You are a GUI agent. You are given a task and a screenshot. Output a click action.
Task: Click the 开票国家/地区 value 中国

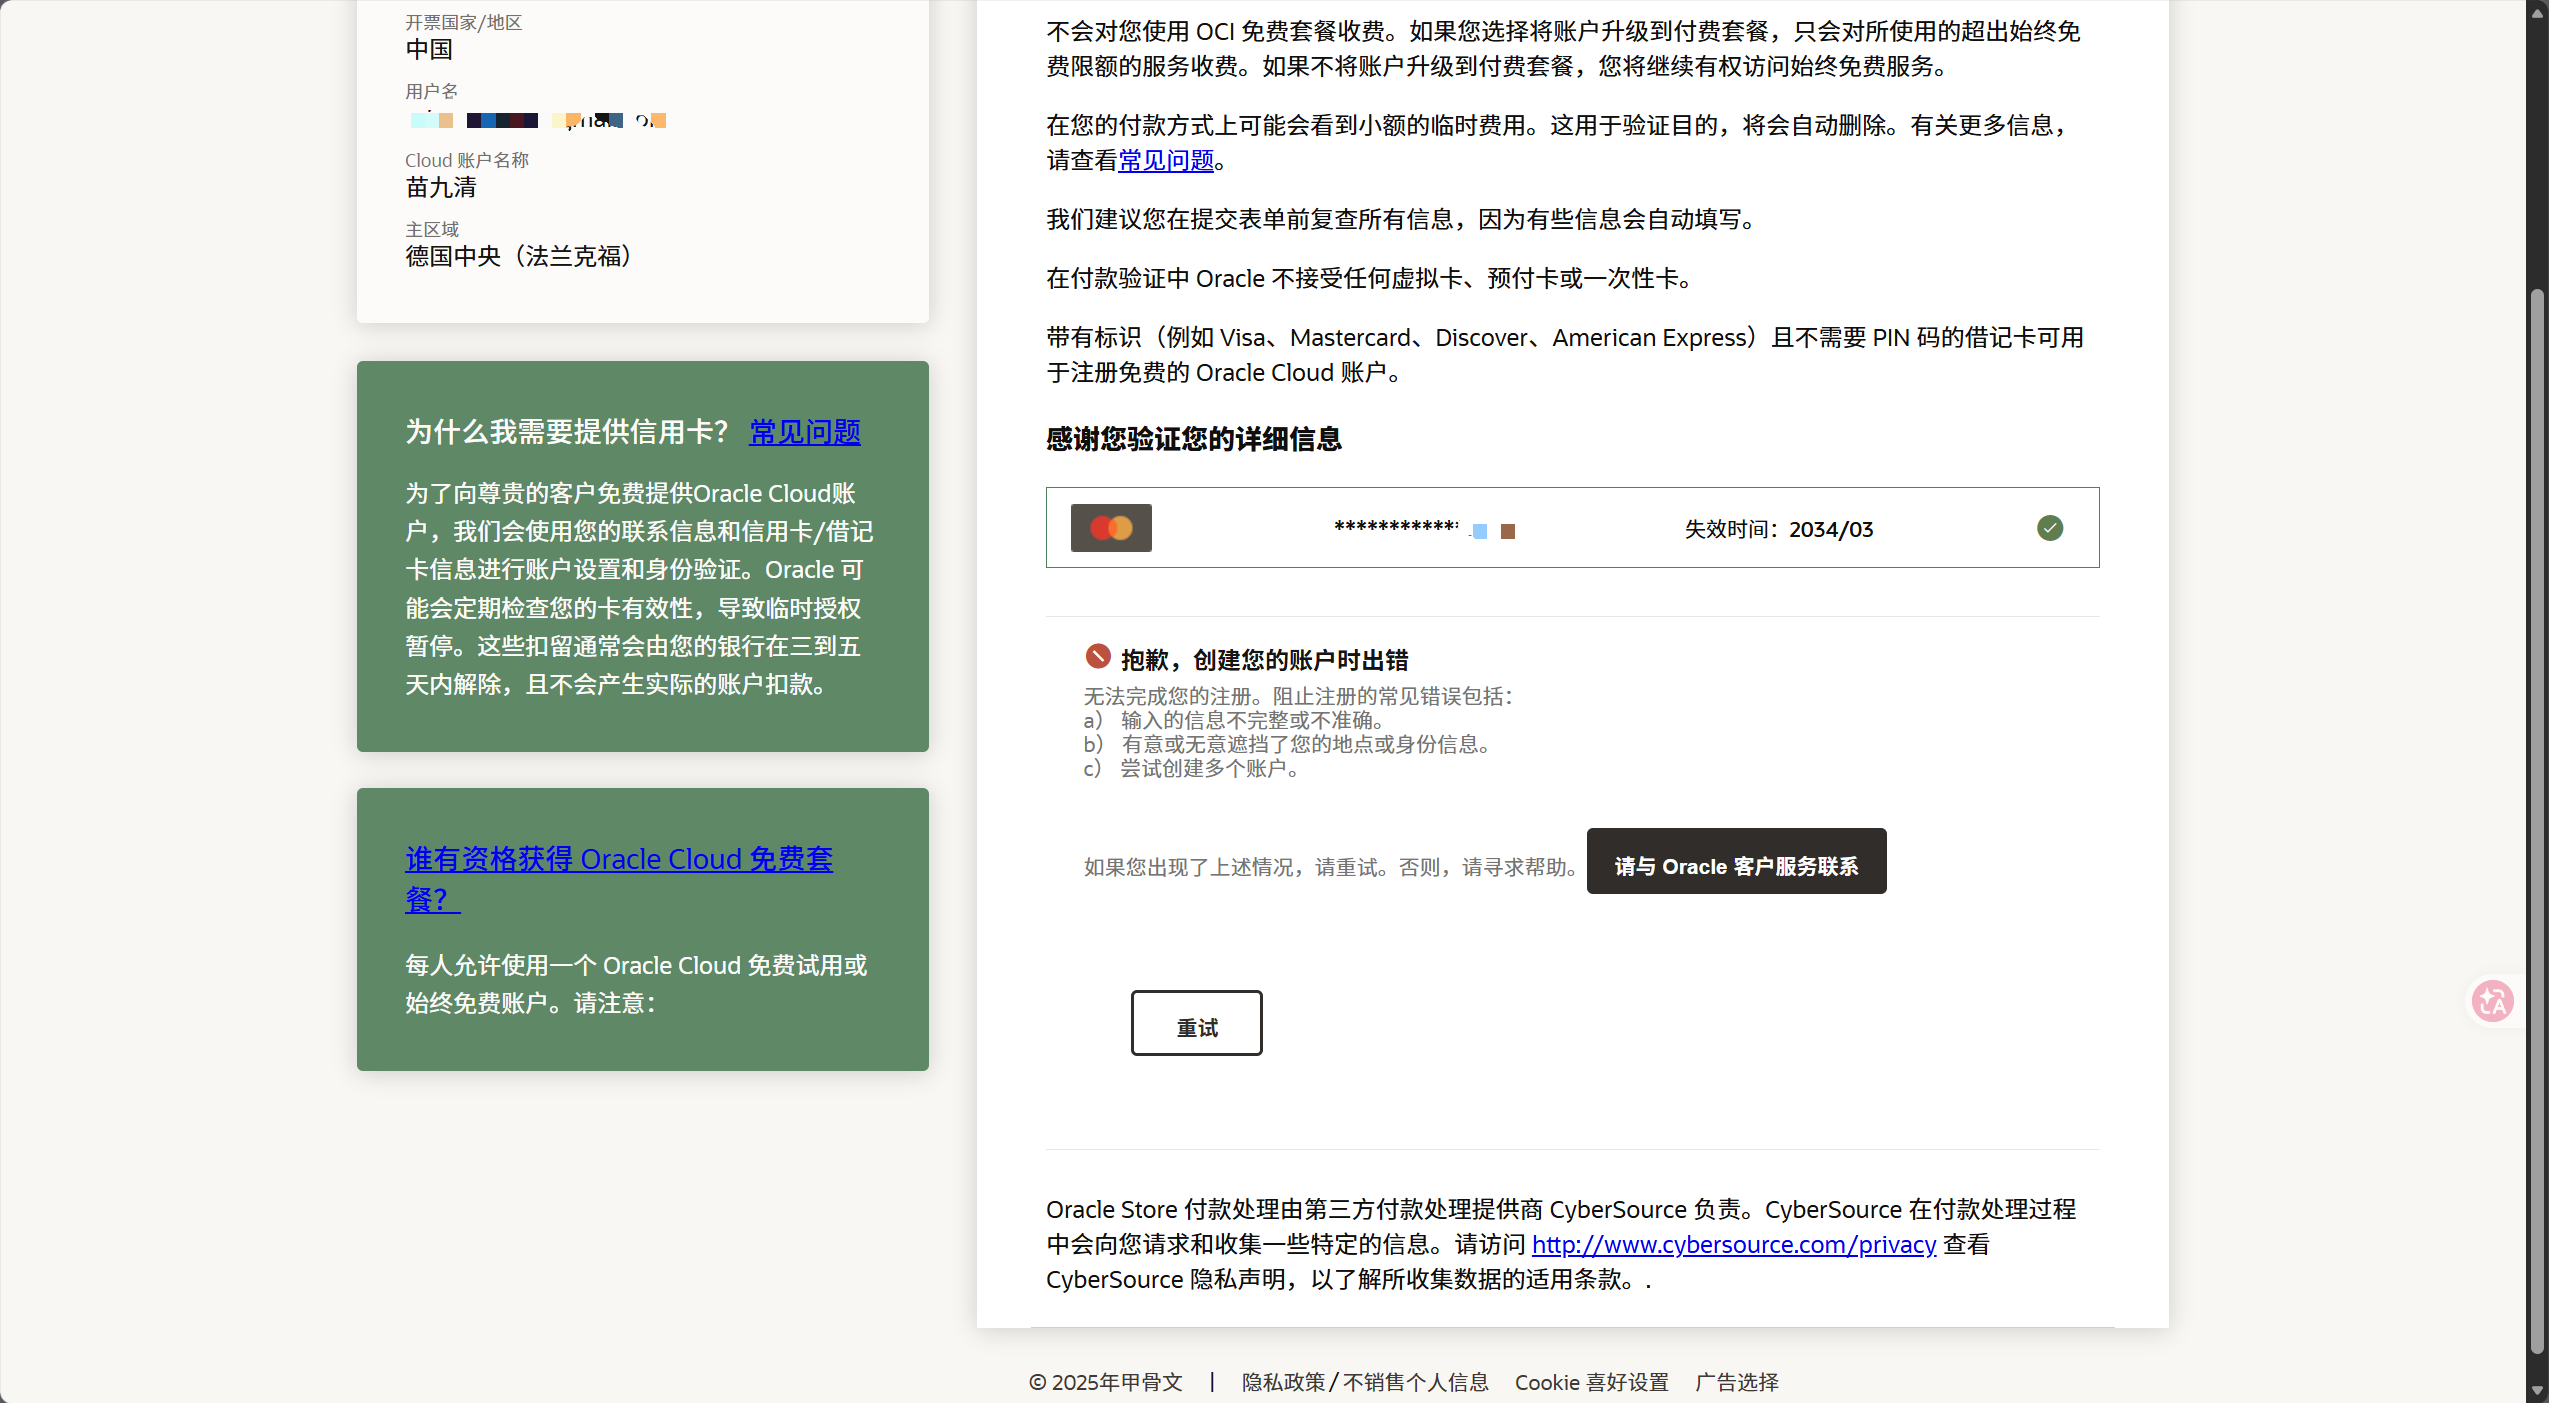pos(429,49)
